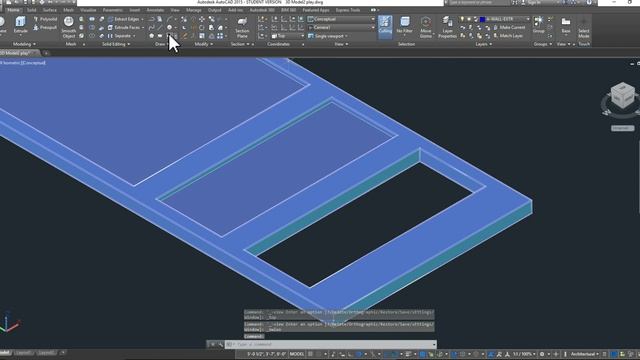640x360 pixels.
Task: Open the Visualize ribbon tab
Action: coord(88,10)
